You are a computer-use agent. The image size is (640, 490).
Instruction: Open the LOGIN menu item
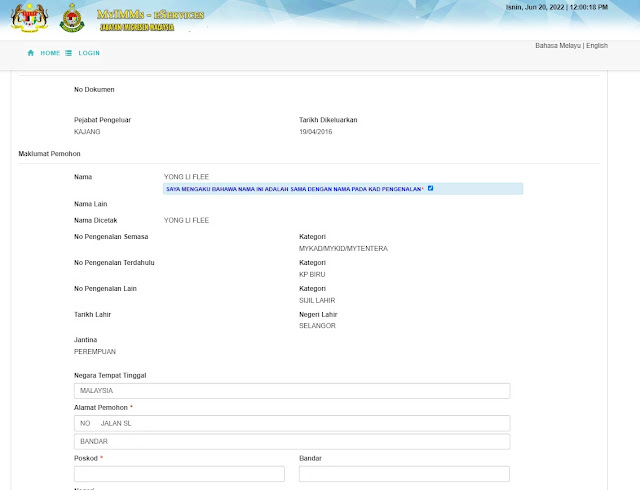(x=89, y=53)
